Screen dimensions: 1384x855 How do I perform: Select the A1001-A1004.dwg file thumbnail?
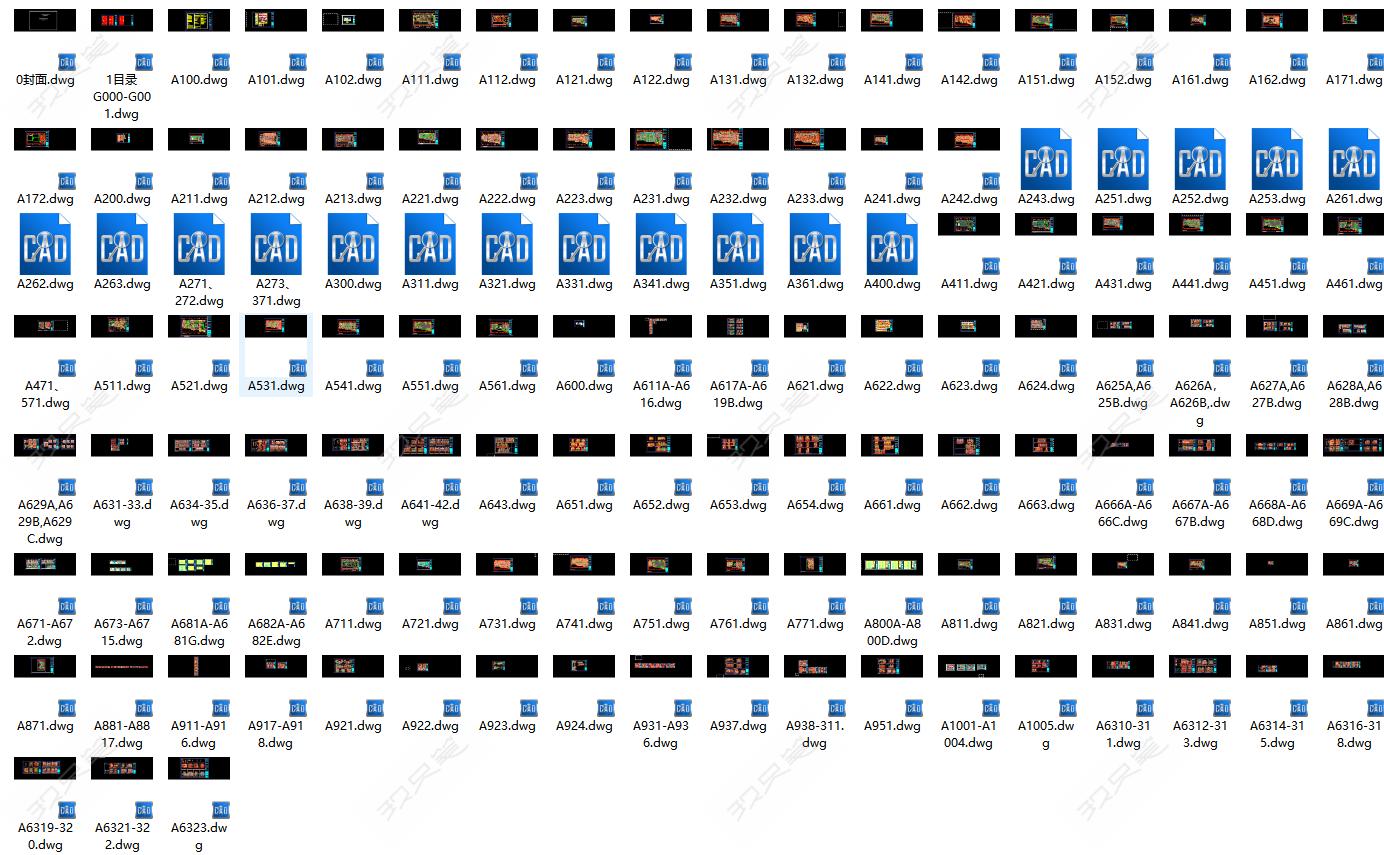tap(969, 667)
